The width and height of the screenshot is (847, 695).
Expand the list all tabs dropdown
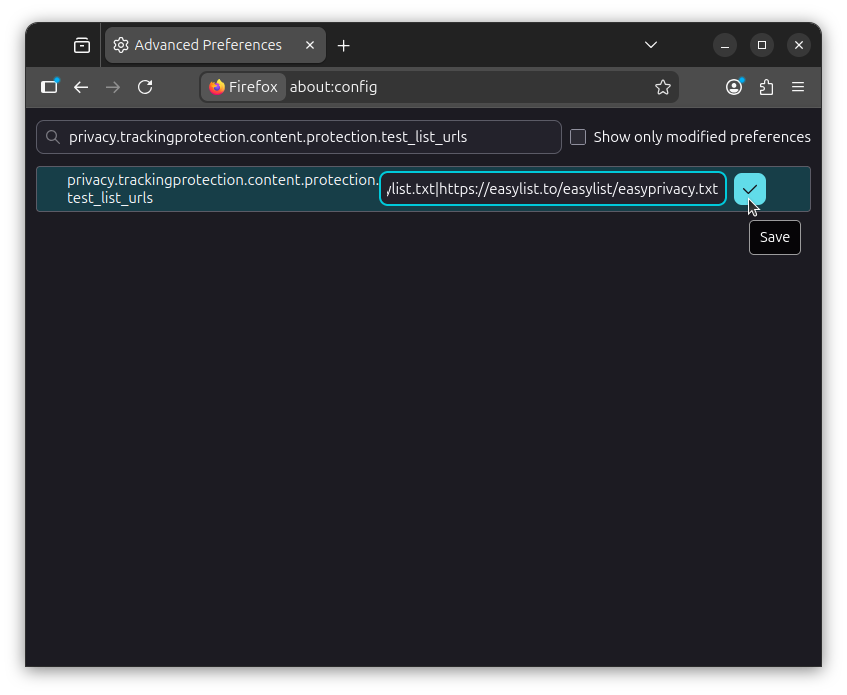[651, 45]
